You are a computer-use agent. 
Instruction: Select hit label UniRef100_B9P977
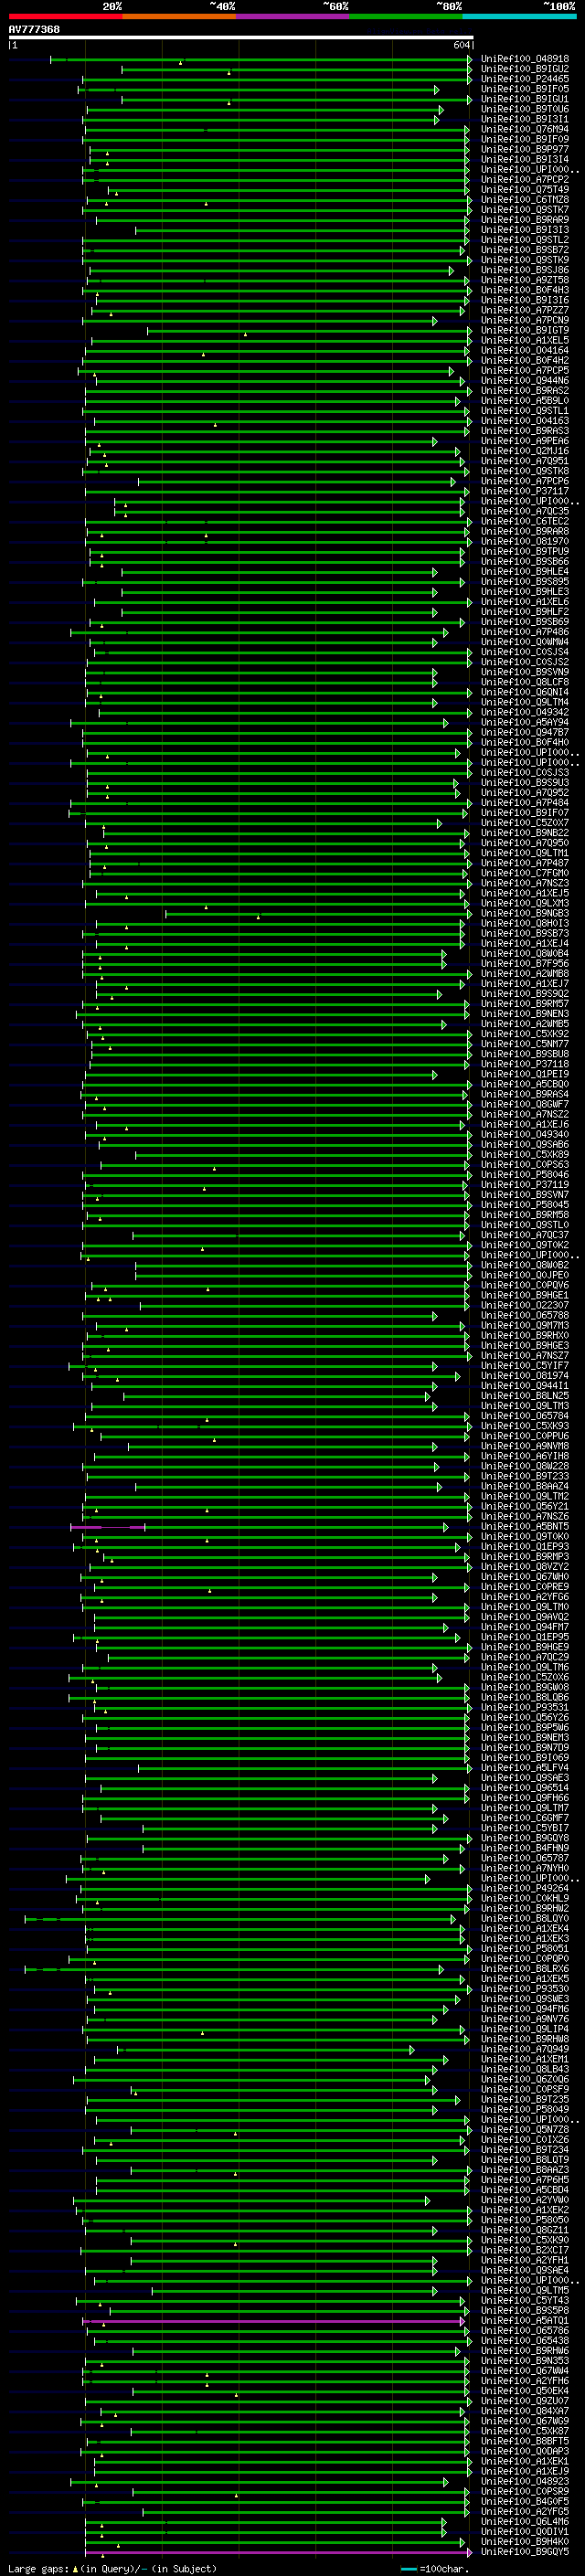coord(525,149)
